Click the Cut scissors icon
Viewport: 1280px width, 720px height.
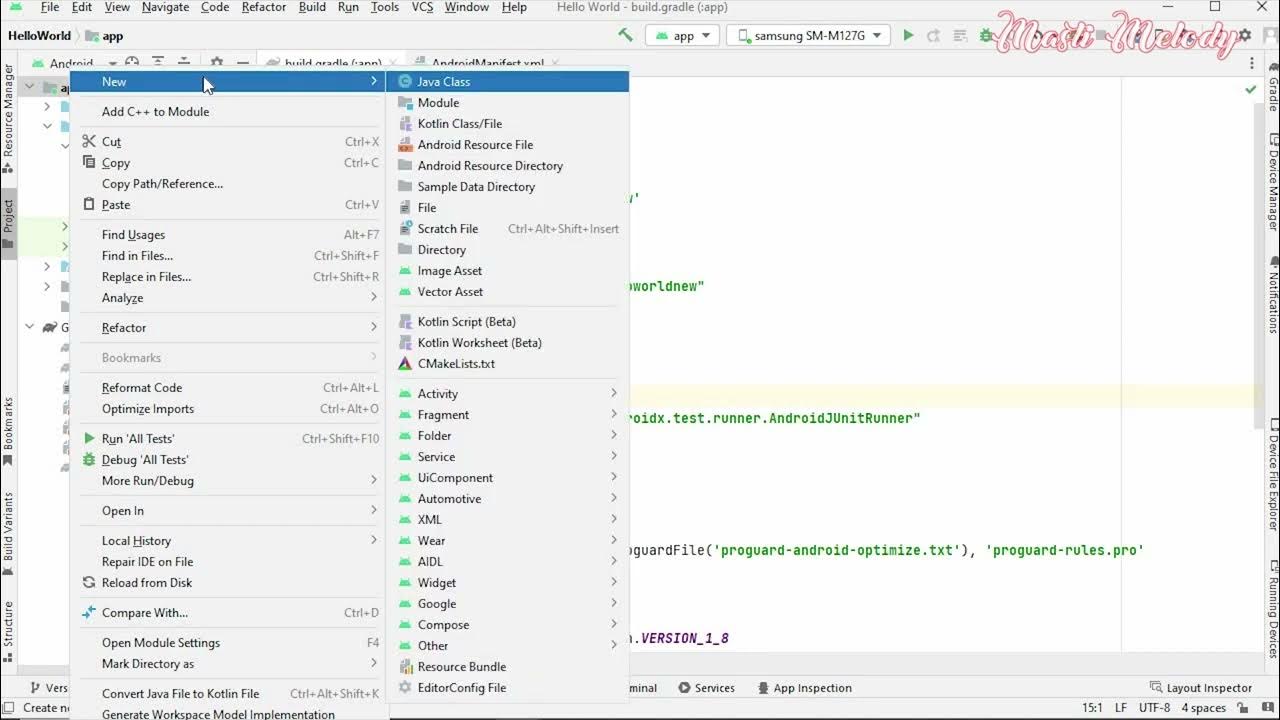pyautogui.click(x=89, y=142)
